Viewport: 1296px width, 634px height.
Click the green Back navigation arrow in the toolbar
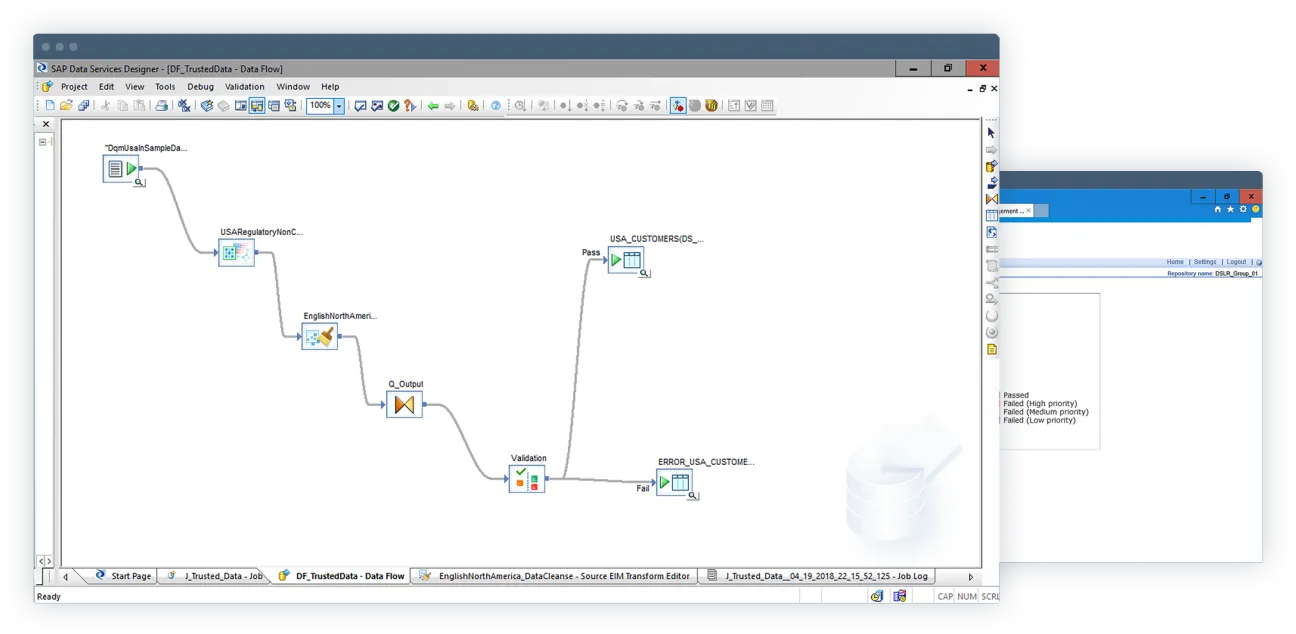point(432,105)
